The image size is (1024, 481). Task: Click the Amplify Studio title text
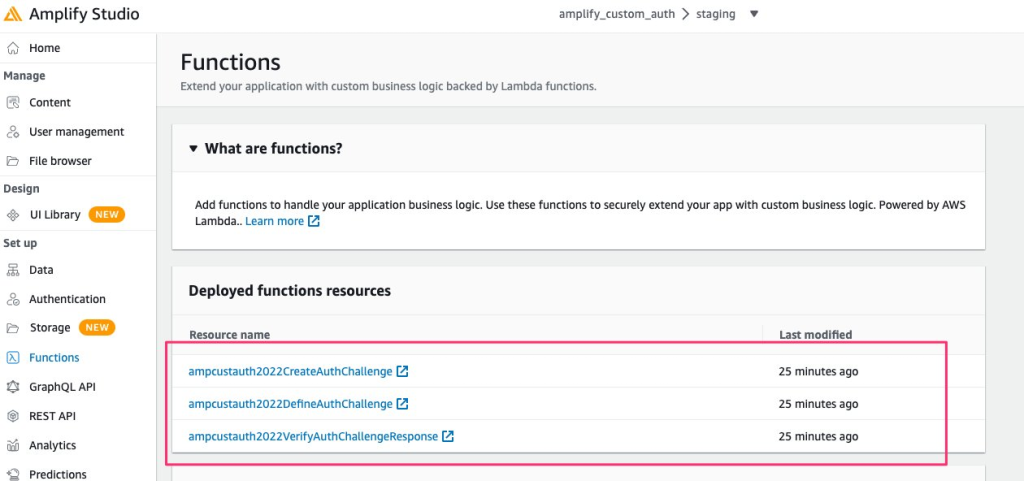[x=84, y=14]
